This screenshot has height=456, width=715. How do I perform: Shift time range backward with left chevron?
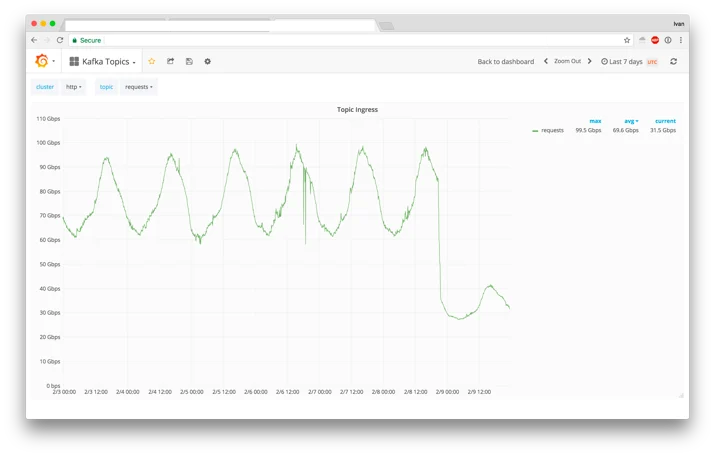[x=545, y=61]
